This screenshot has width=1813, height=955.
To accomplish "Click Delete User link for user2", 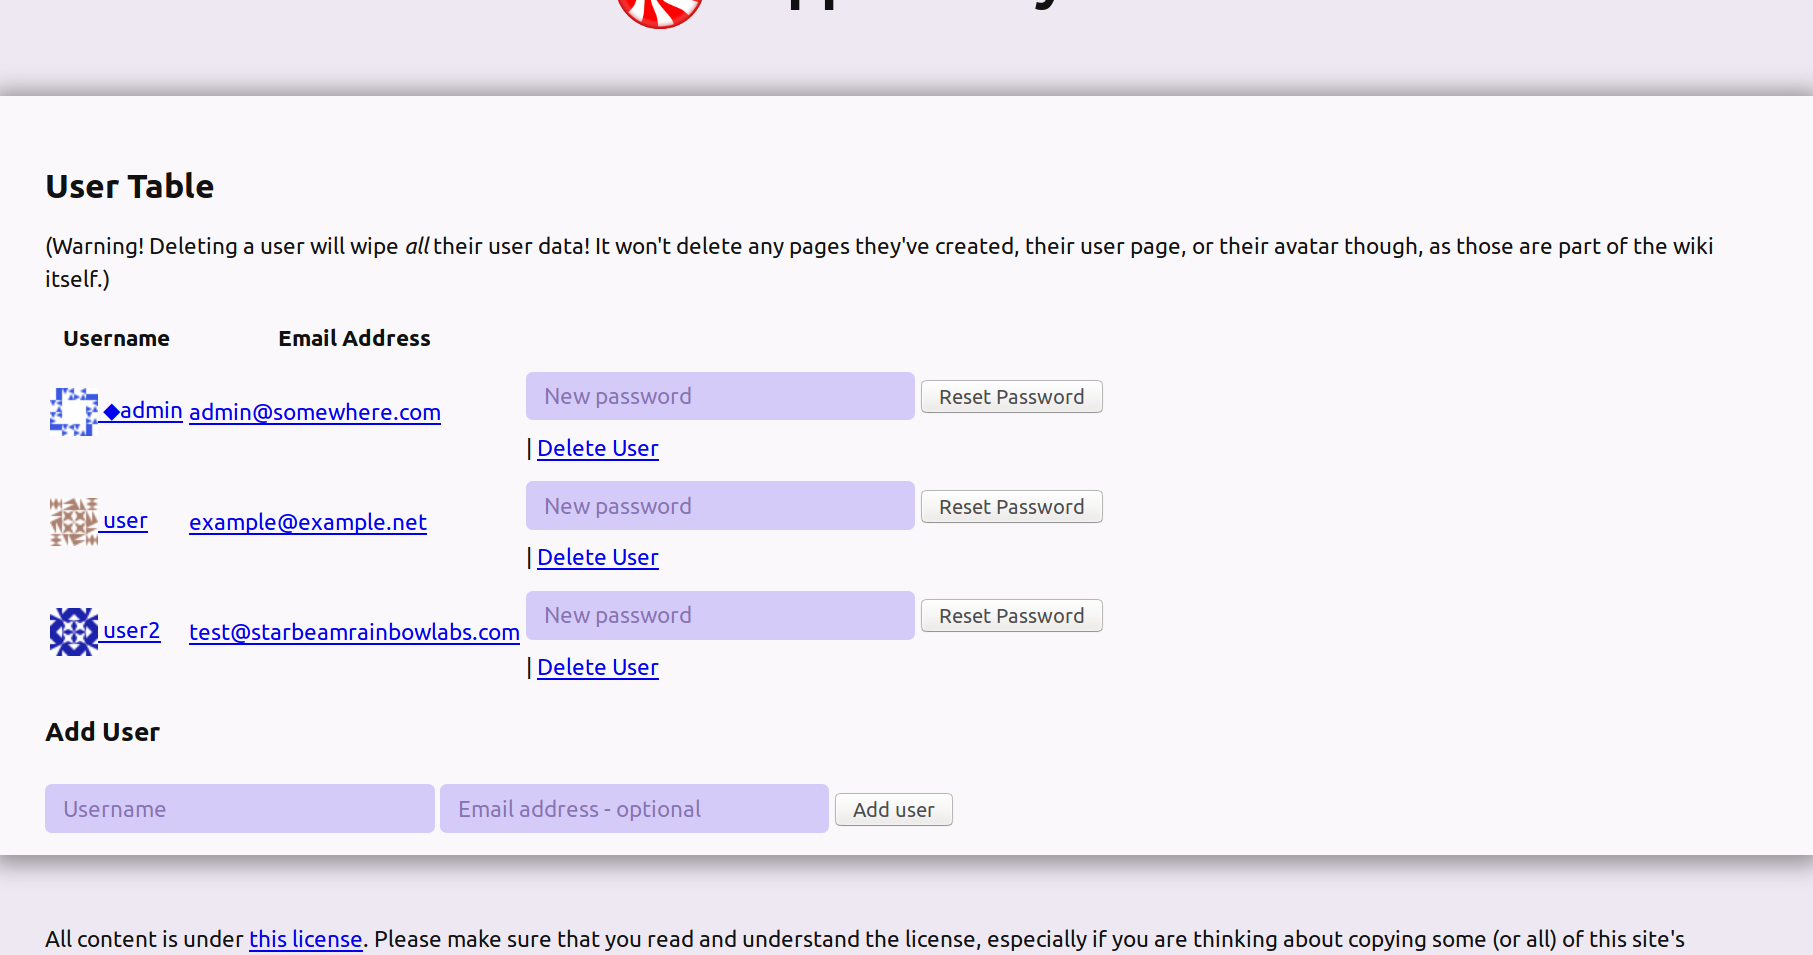I will click(597, 668).
